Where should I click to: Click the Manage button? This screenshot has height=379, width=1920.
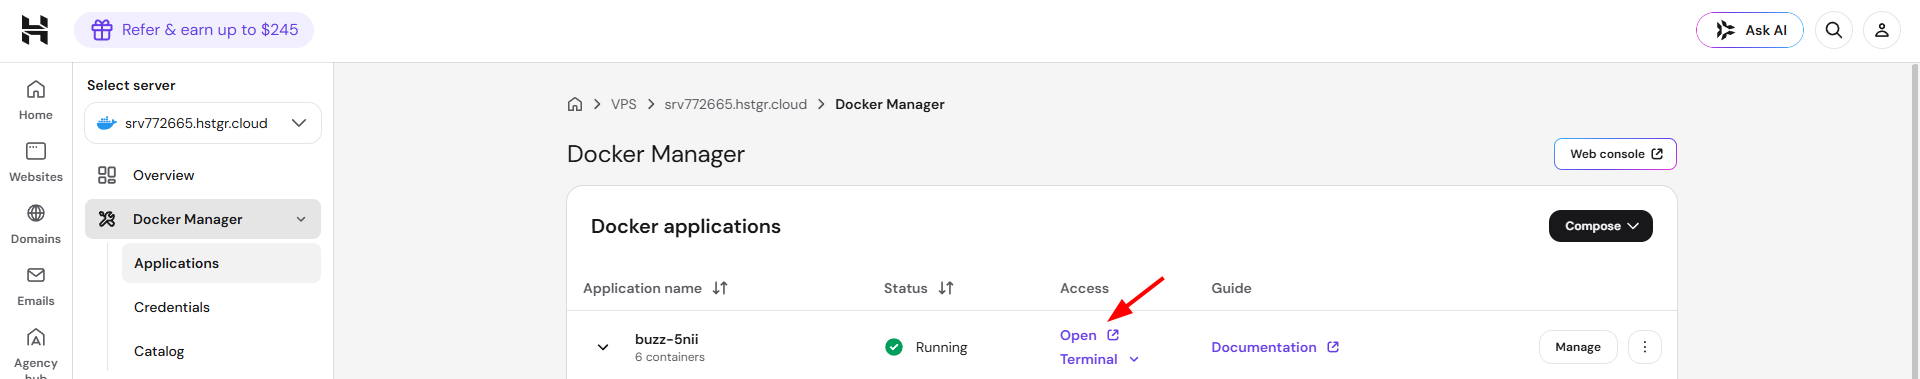click(1578, 347)
